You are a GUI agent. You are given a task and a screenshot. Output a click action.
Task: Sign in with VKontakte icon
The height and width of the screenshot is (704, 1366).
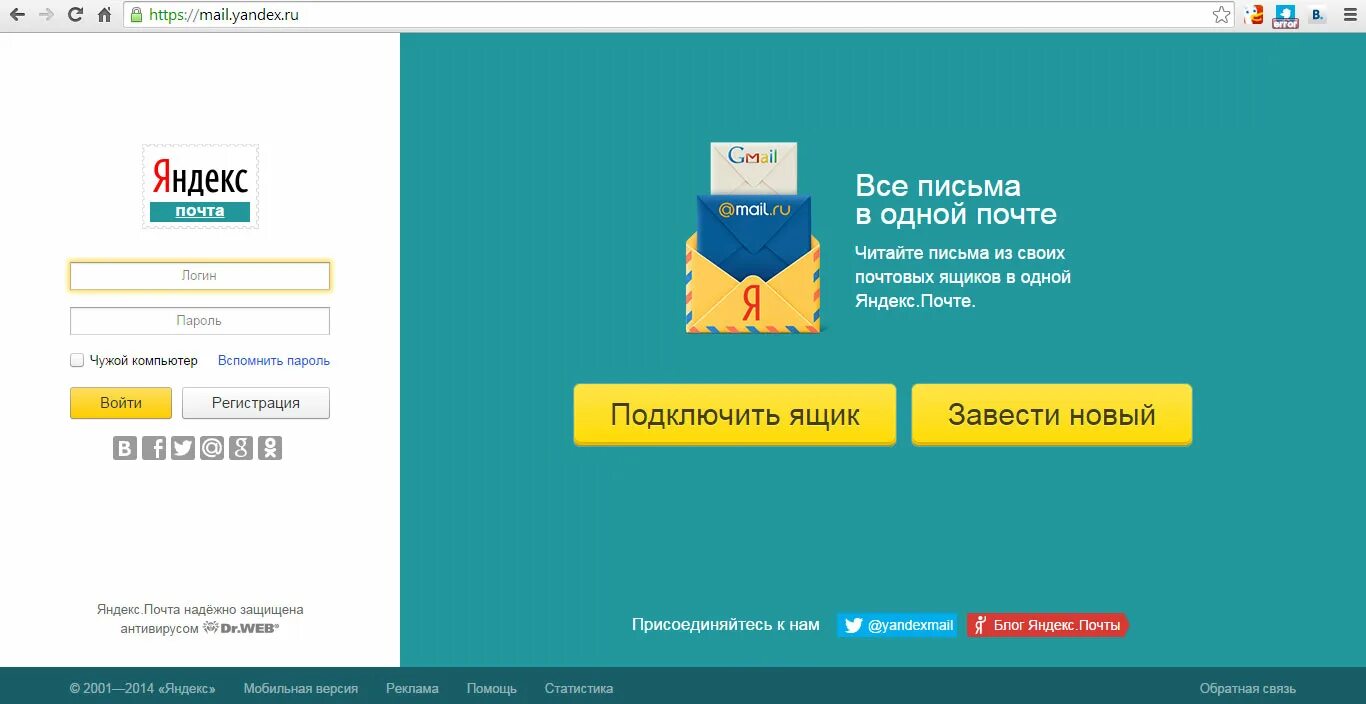pos(125,448)
